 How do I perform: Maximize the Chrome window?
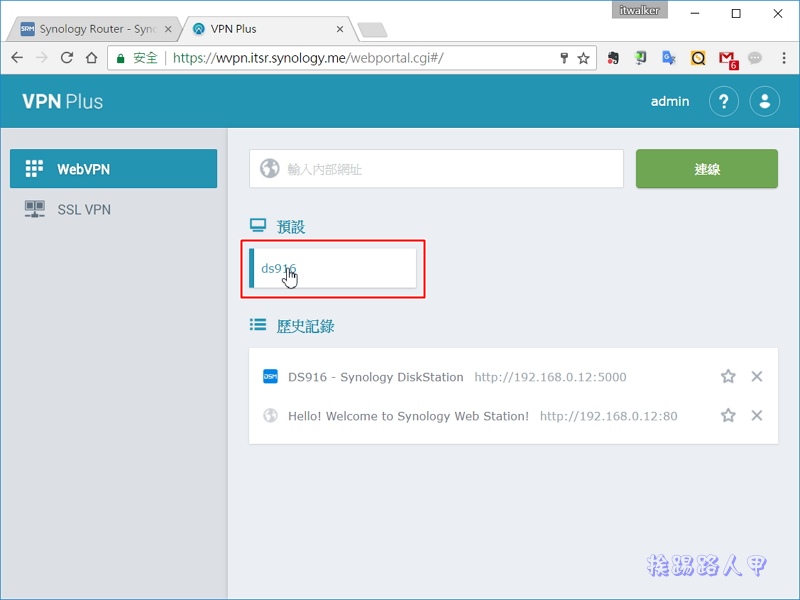click(x=736, y=13)
